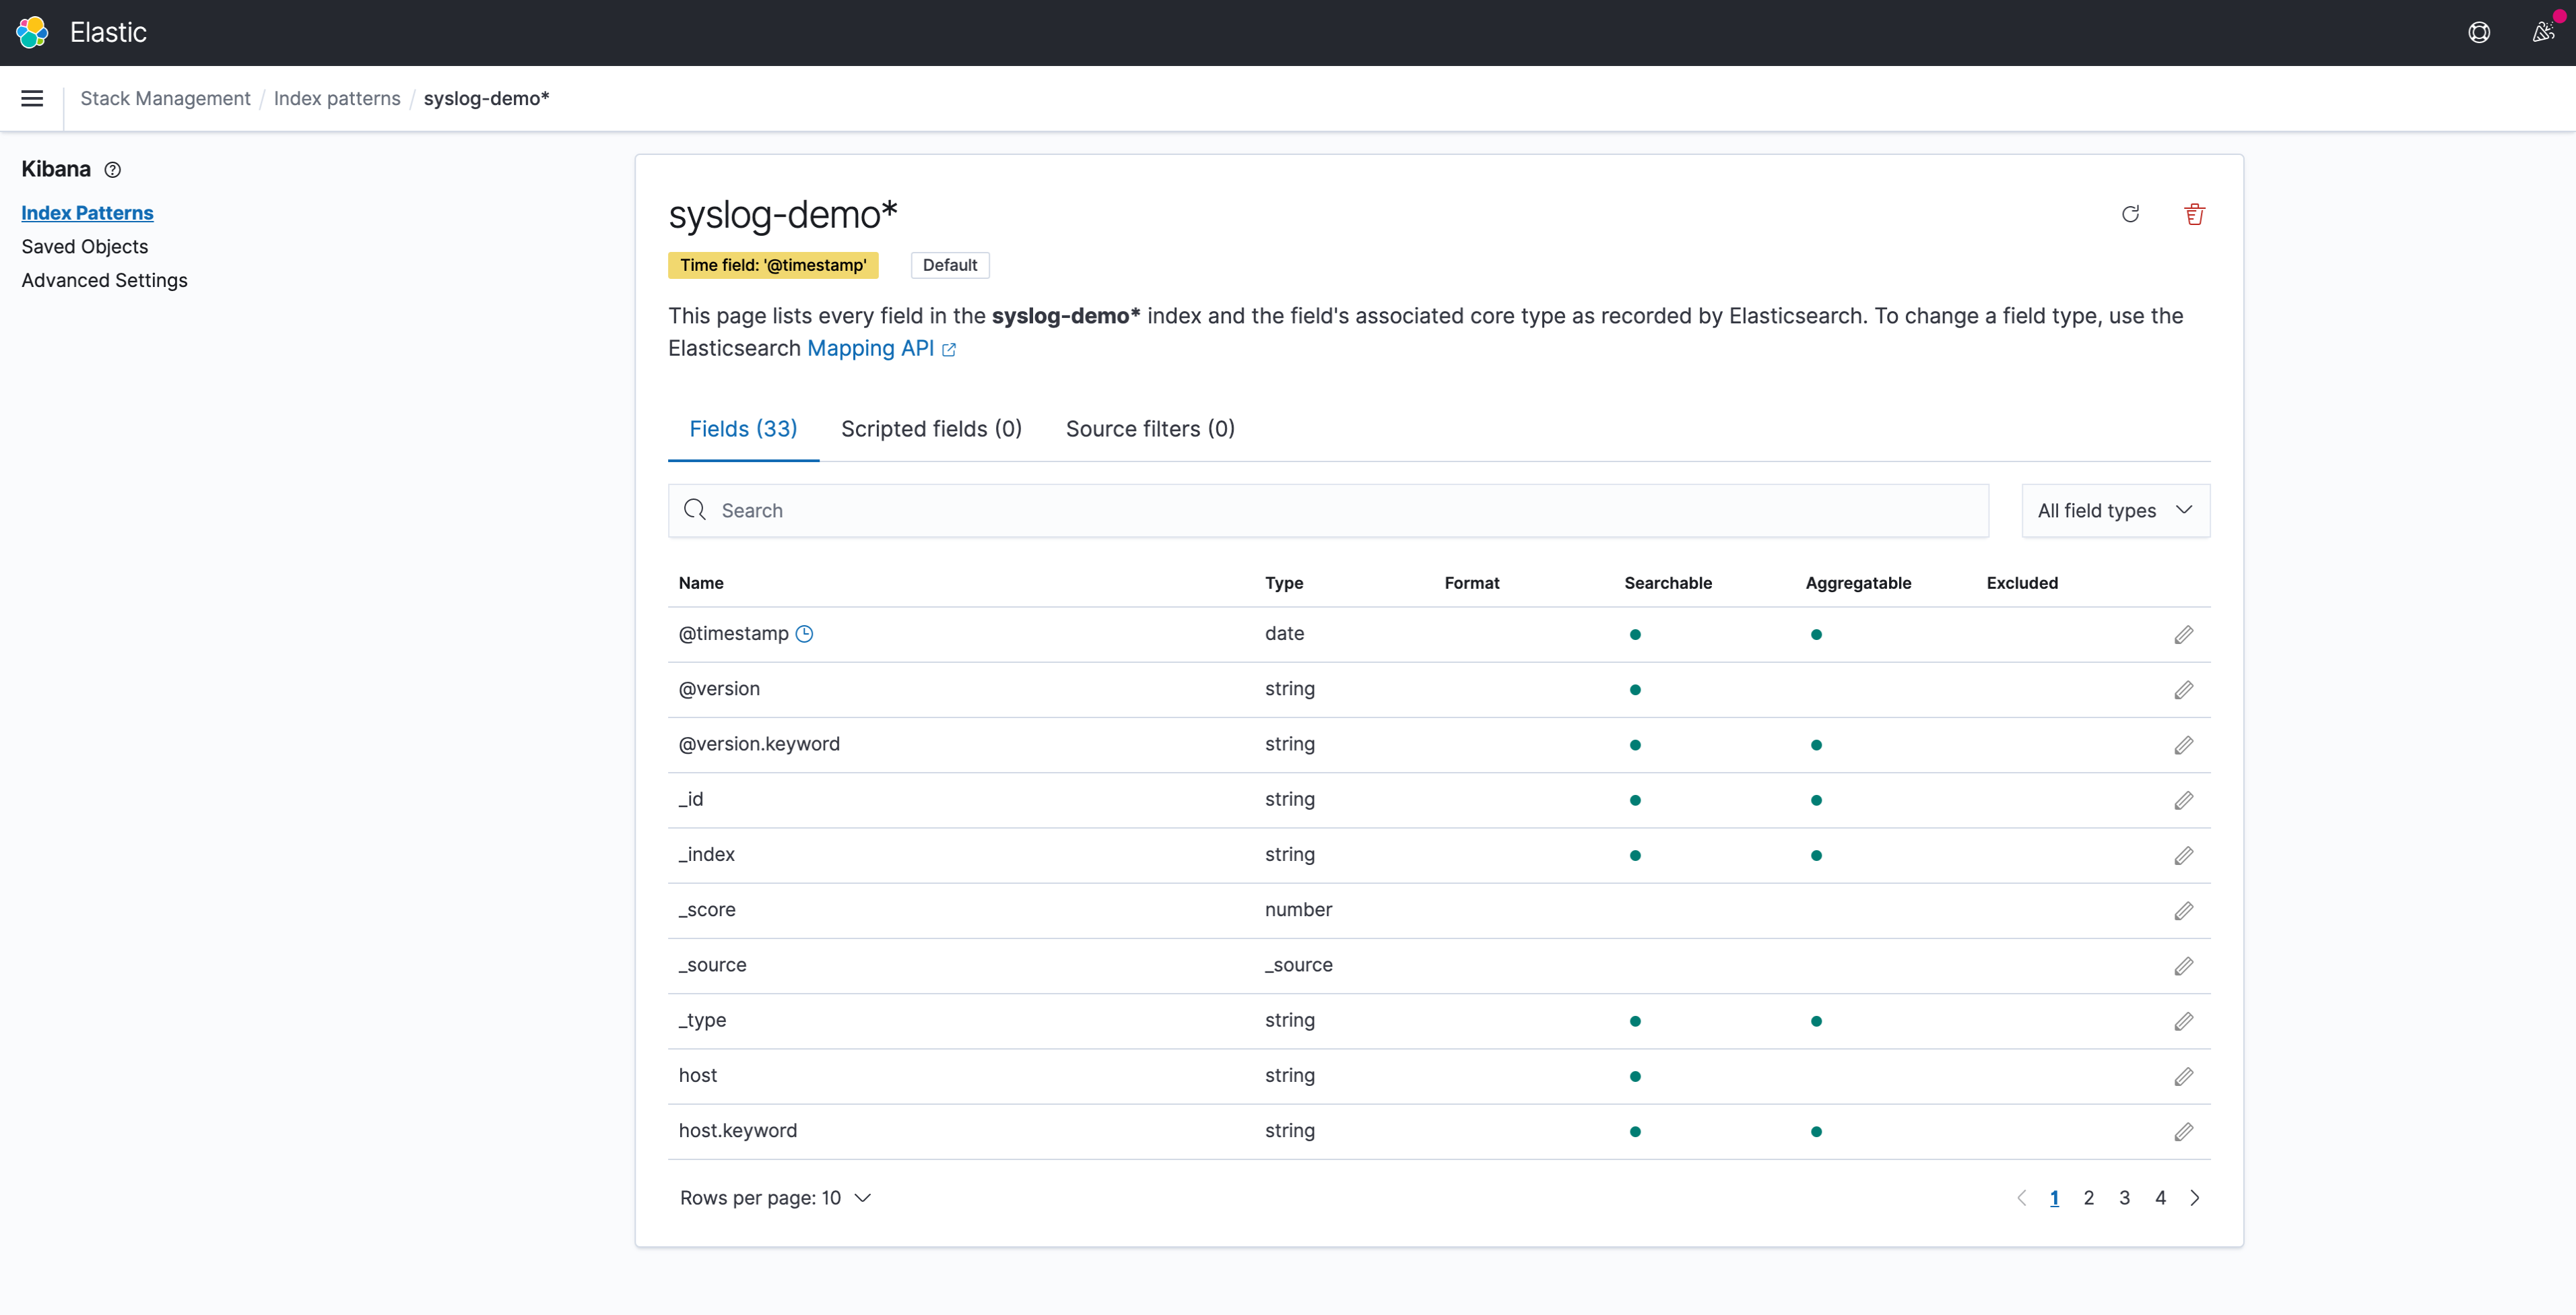This screenshot has height=1315, width=2576.
Task: Go to previous page arrow
Action: (2021, 1198)
